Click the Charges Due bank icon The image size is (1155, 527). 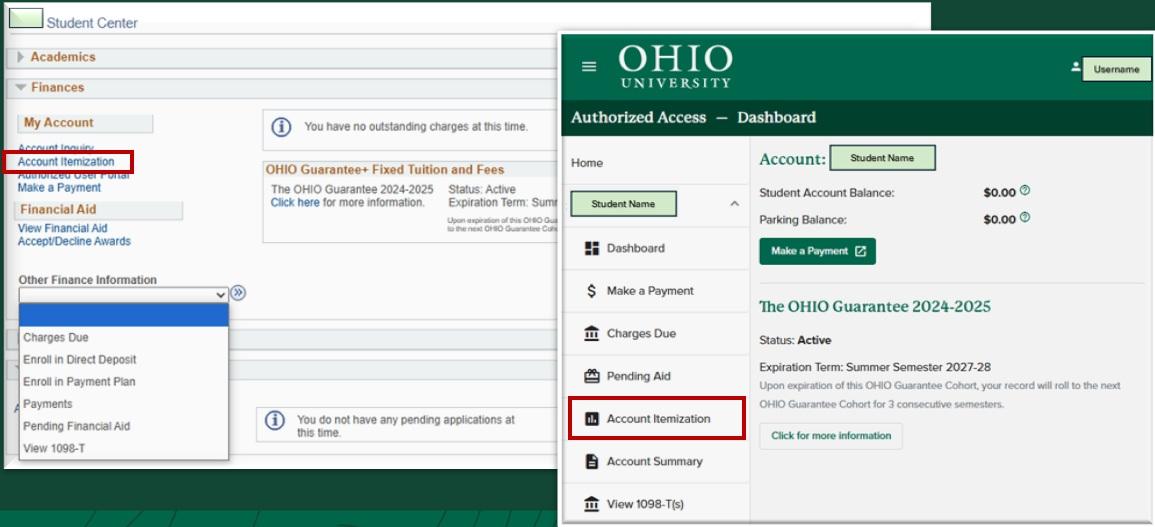(591, 334)
